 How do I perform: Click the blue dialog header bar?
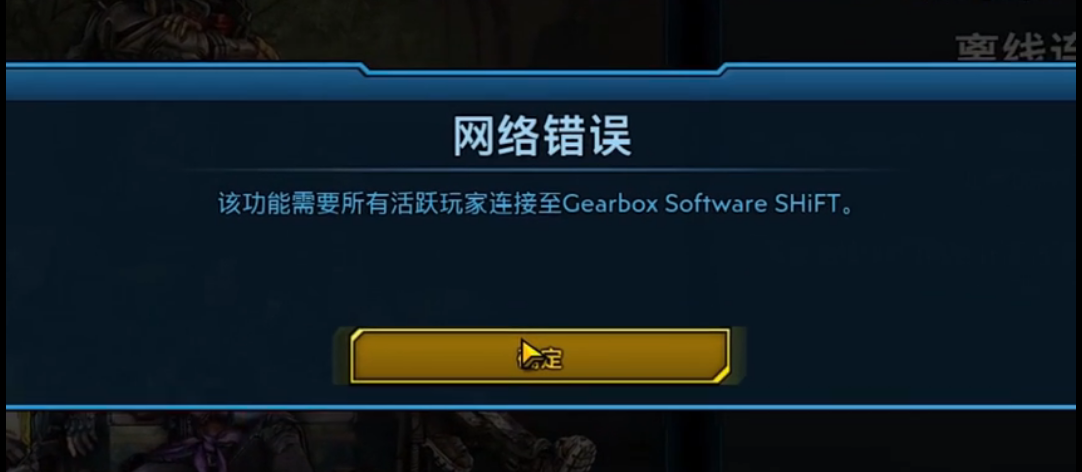(541, 82)
